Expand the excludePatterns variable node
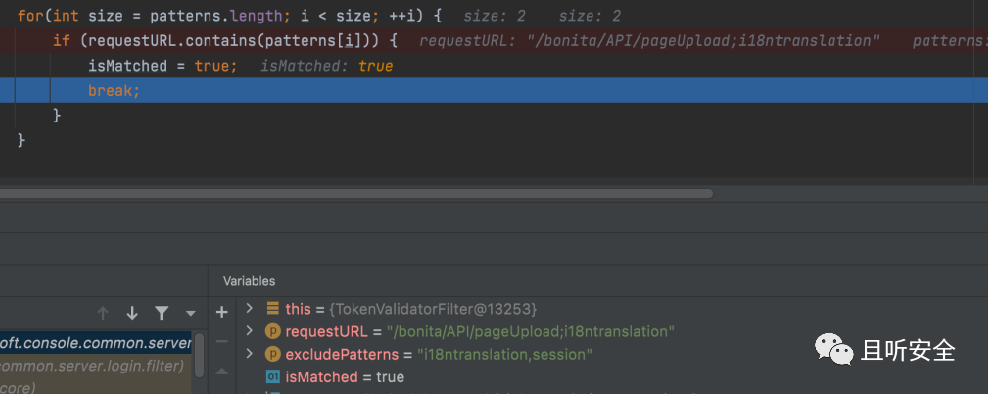The width and height of the screenshot is (988, 394). (x=250, y=354)
